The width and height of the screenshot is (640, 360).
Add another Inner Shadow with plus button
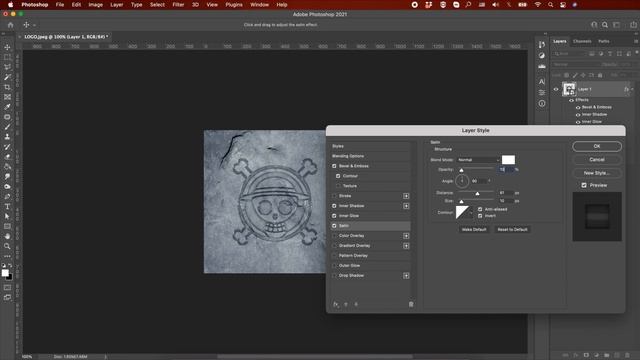pyautogui.click(x=406, y=206)
